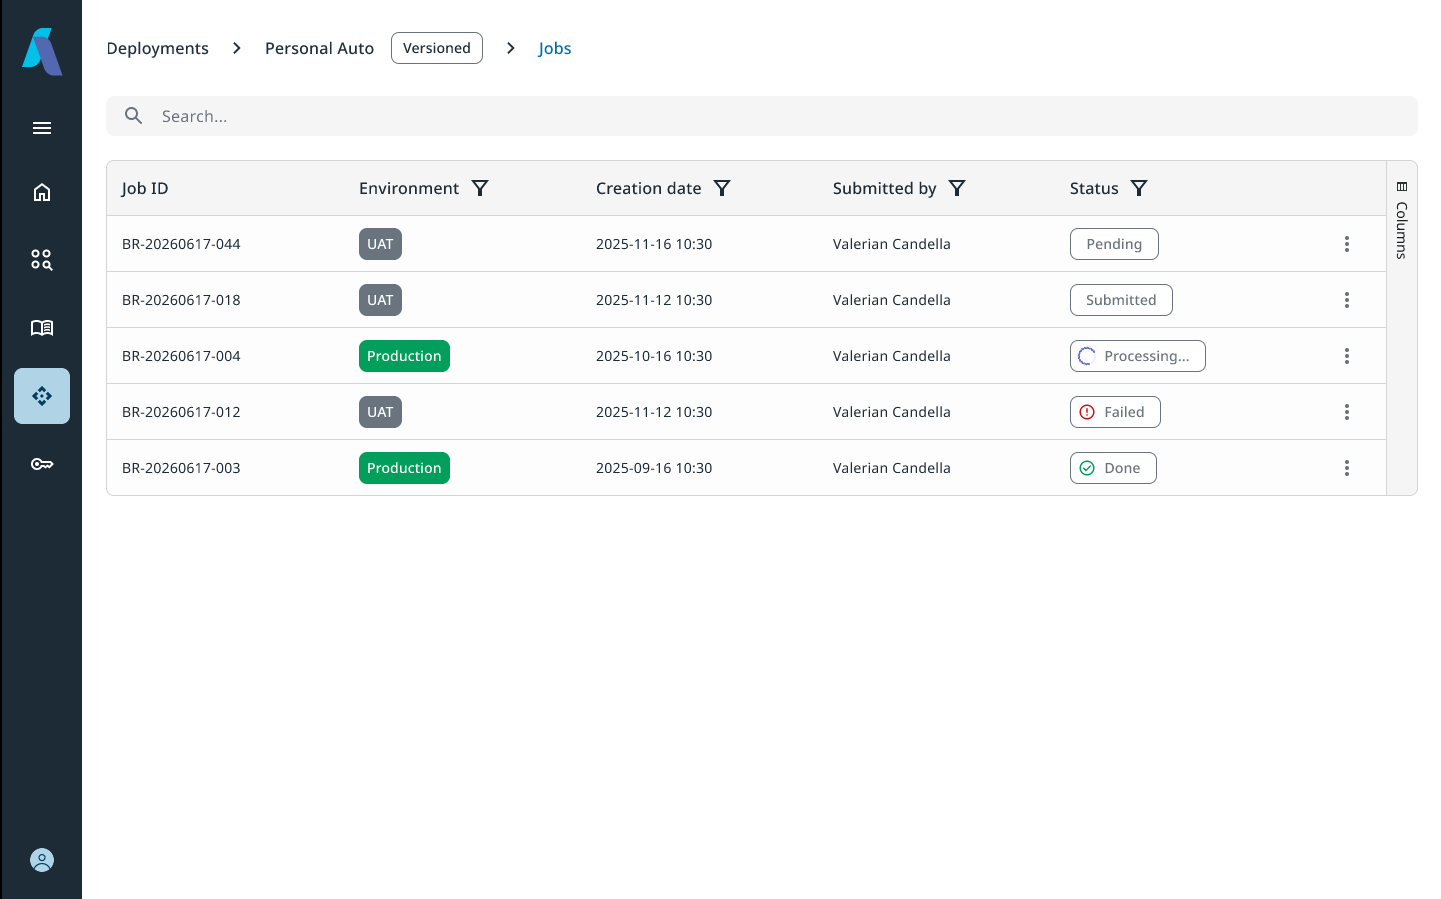Open the actions menu for job BR-20260617-012
Image resolution: width=1441 pixels, height=899 pixels.
(x=1347, y=412)
